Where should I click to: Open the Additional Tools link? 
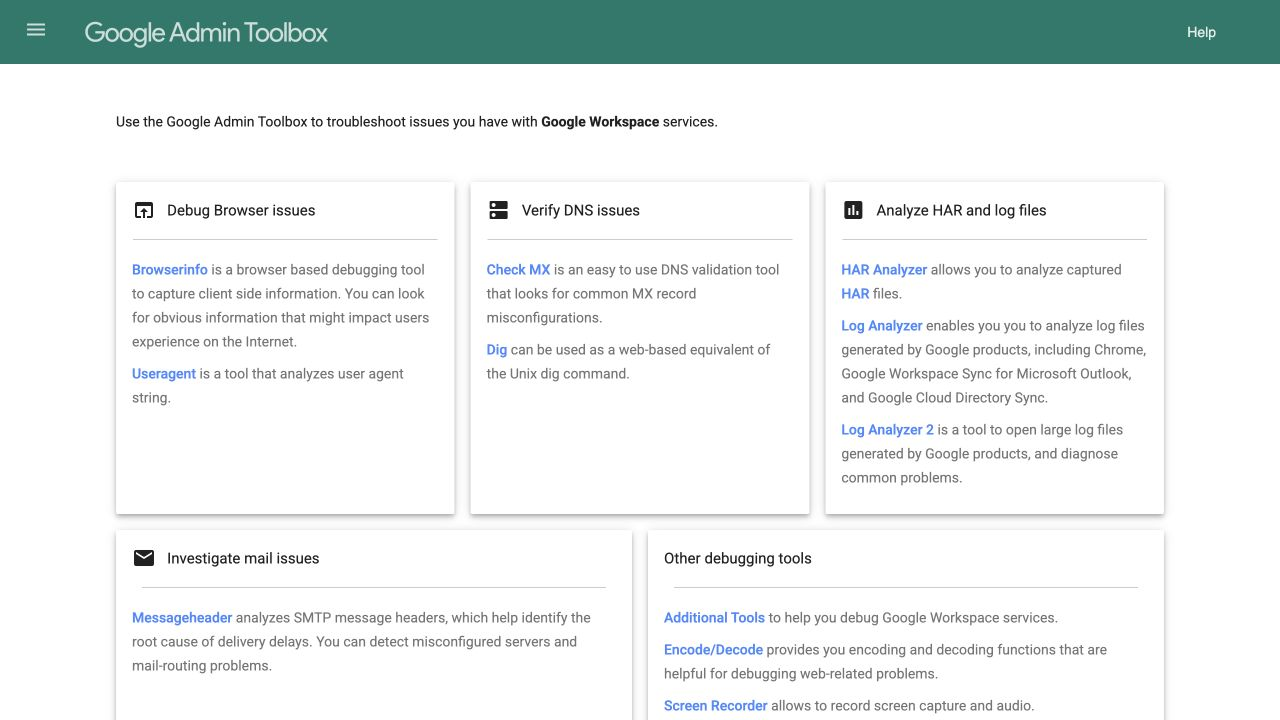pyautogui.click(x=714, y=618)
